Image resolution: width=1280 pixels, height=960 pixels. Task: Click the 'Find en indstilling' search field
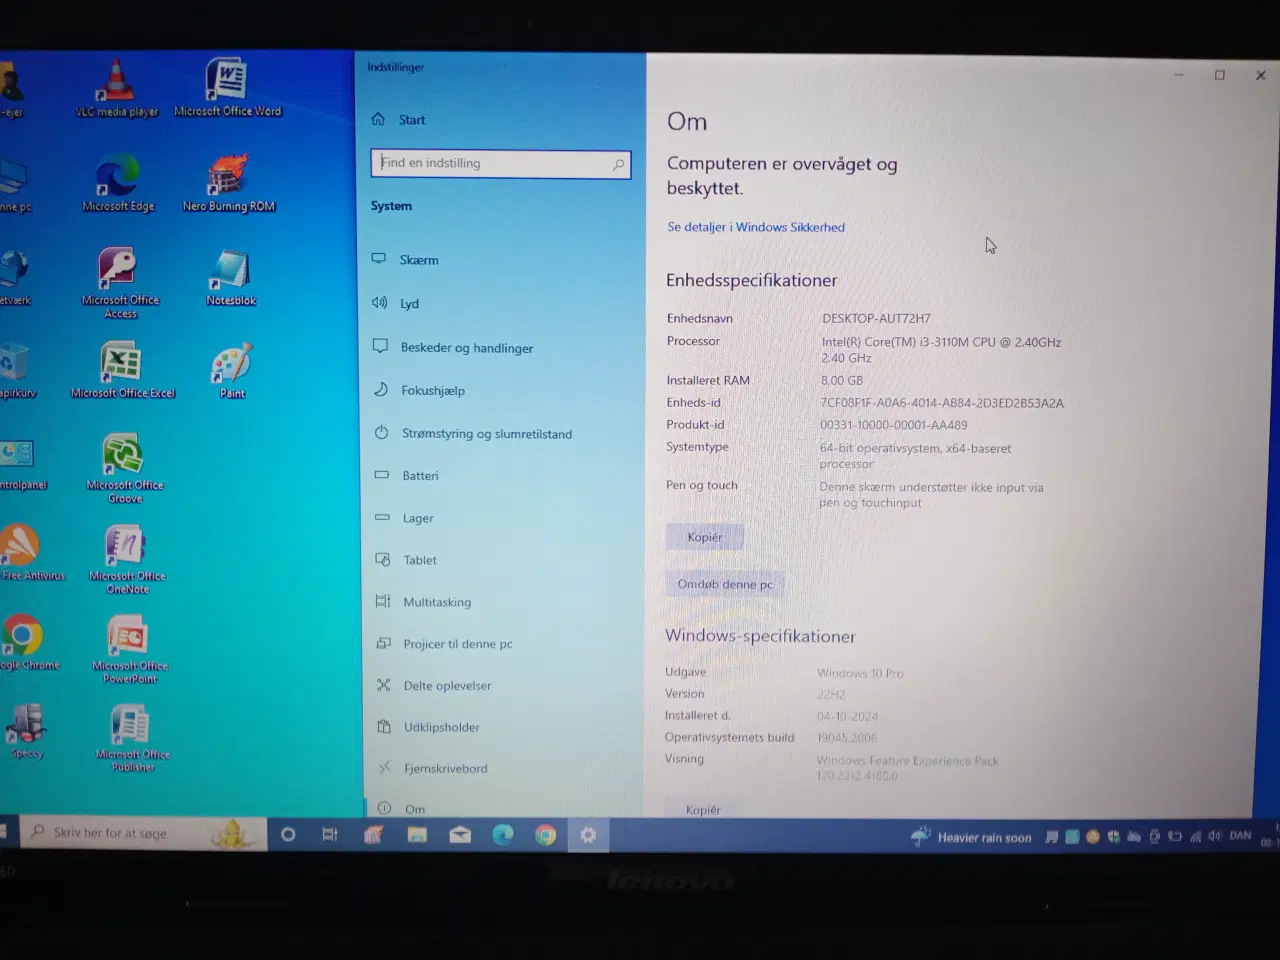coord(500,164)
